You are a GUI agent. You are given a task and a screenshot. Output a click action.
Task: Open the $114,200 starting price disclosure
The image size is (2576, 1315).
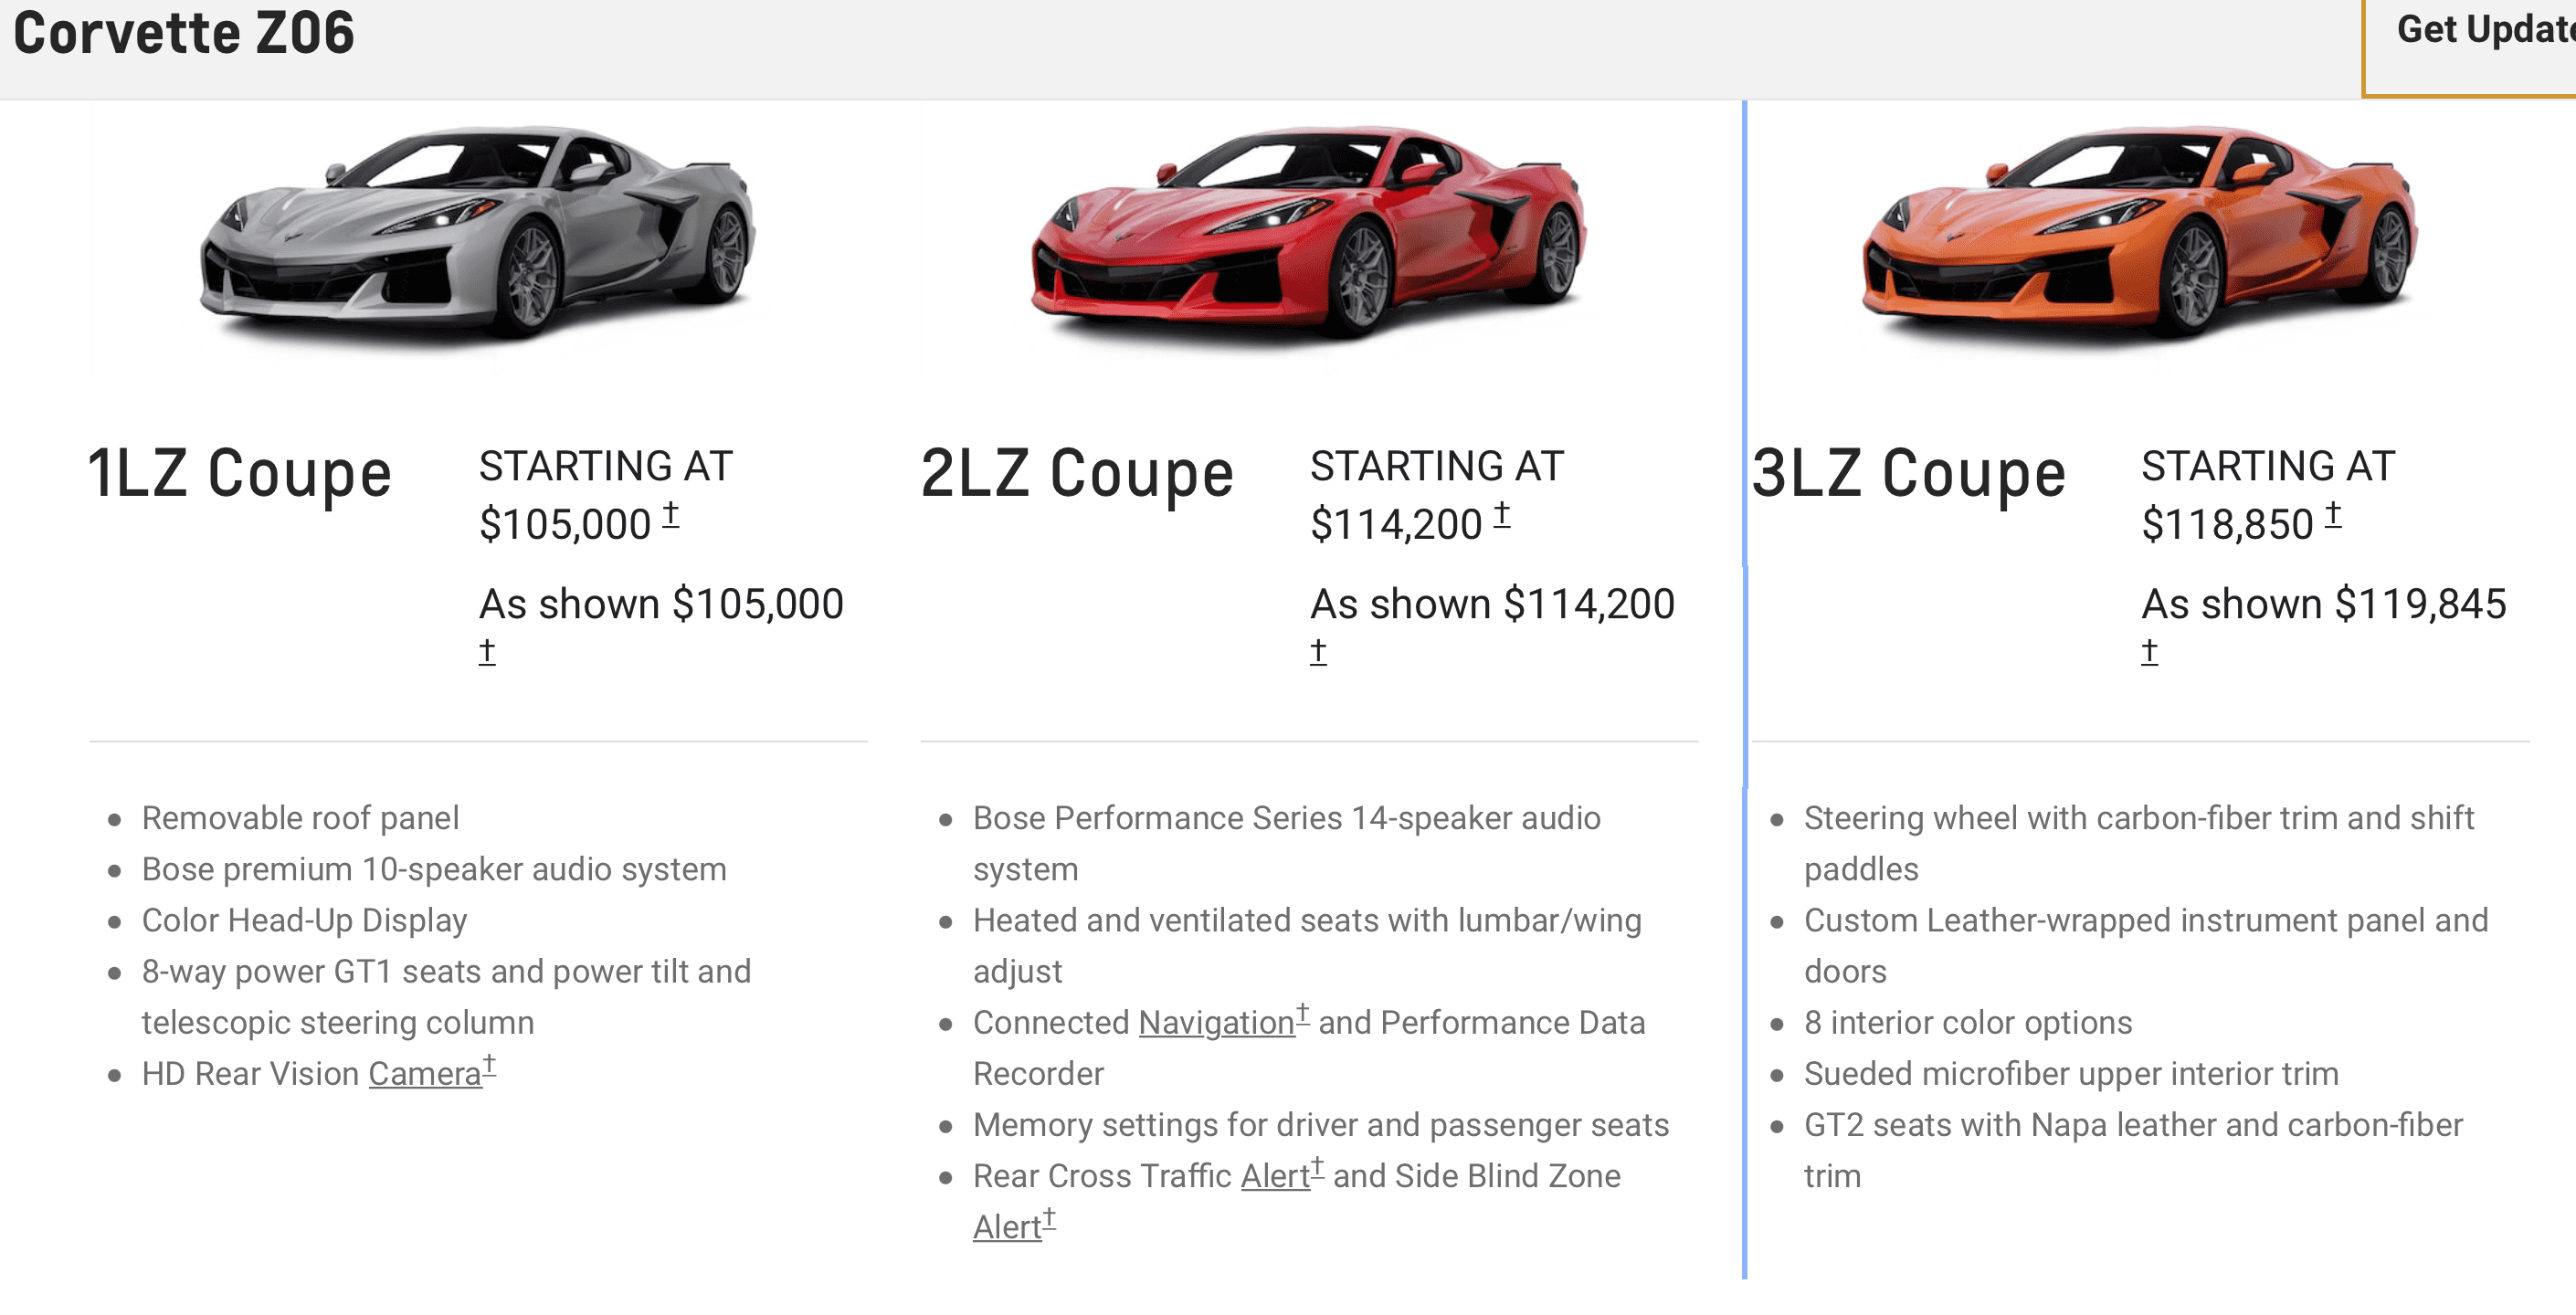click(1501, 517)
